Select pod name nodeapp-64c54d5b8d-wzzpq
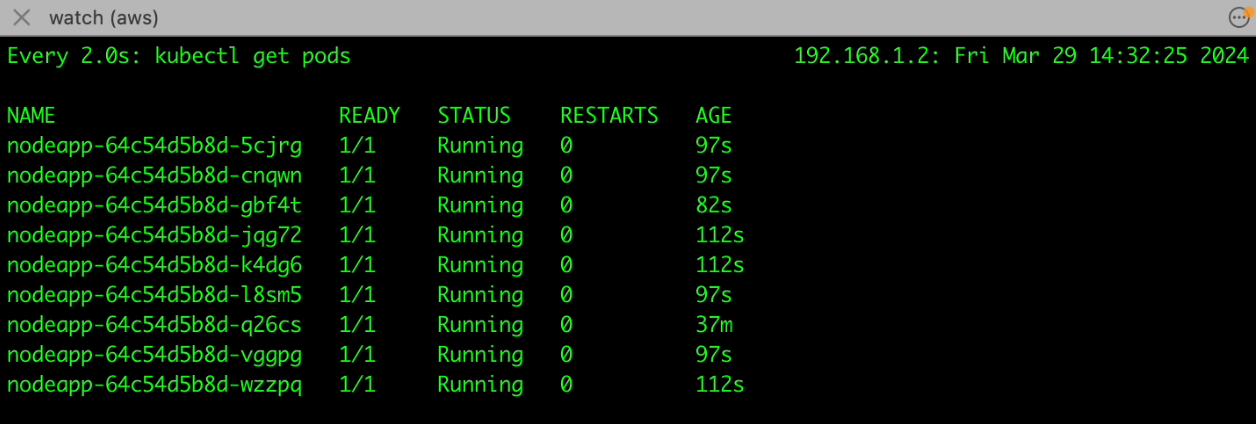This screenshot has height=424, width=1256. pos(154,386)
